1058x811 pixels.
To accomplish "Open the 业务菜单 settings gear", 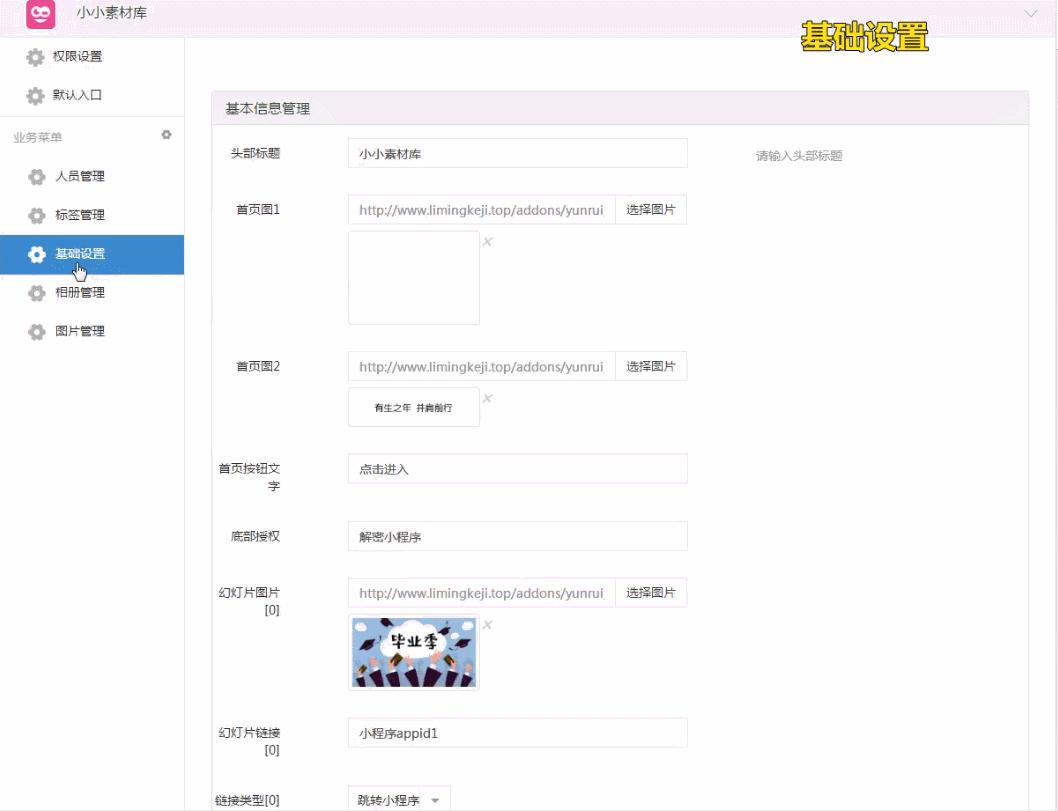I will pyautogui.click(x=167, y=134).
